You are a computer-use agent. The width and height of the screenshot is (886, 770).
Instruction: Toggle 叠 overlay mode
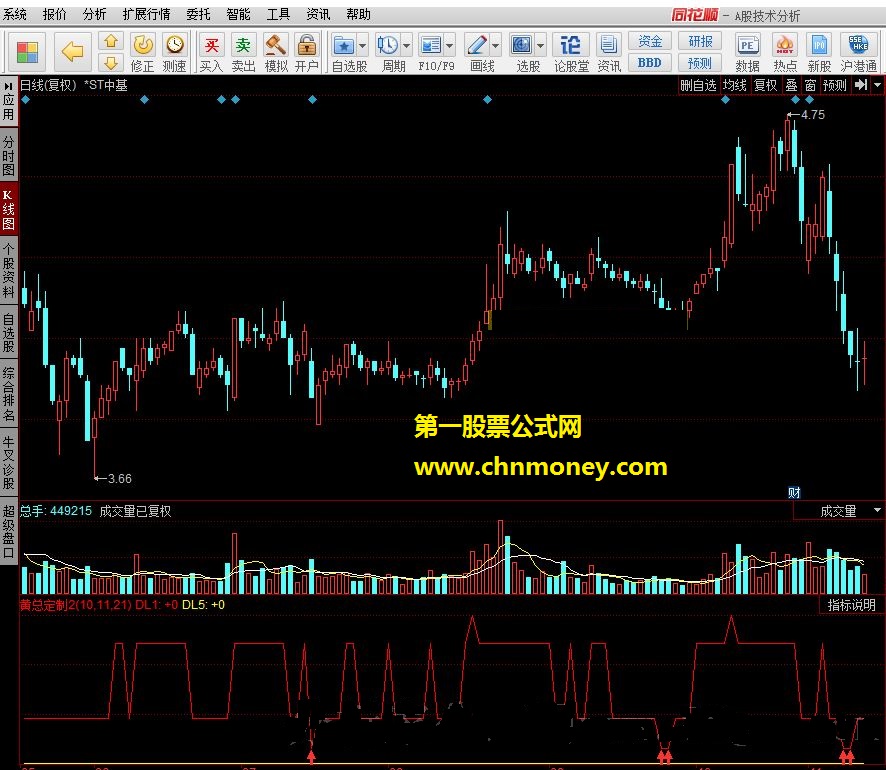click(x=792, y=85)
